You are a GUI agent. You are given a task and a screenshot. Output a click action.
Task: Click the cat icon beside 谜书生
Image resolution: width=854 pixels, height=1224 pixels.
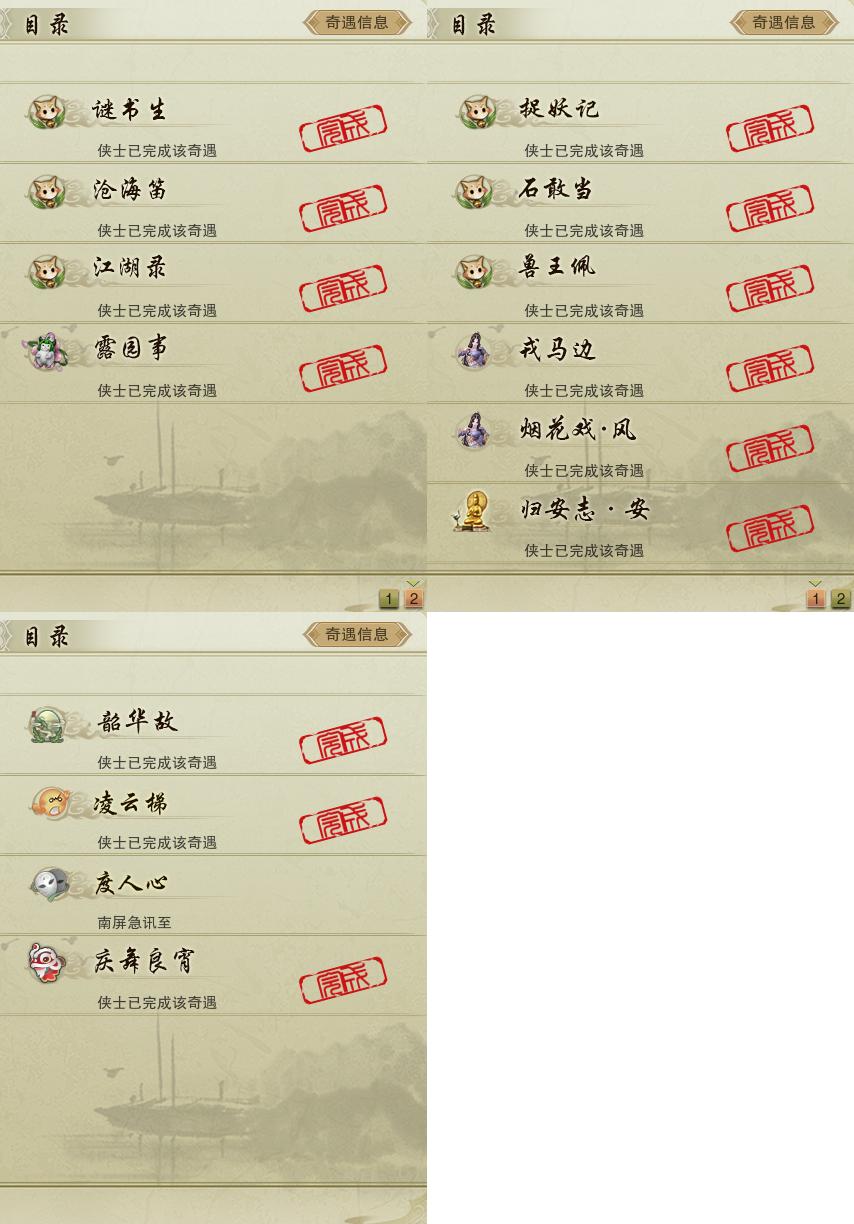click(45, 112)
